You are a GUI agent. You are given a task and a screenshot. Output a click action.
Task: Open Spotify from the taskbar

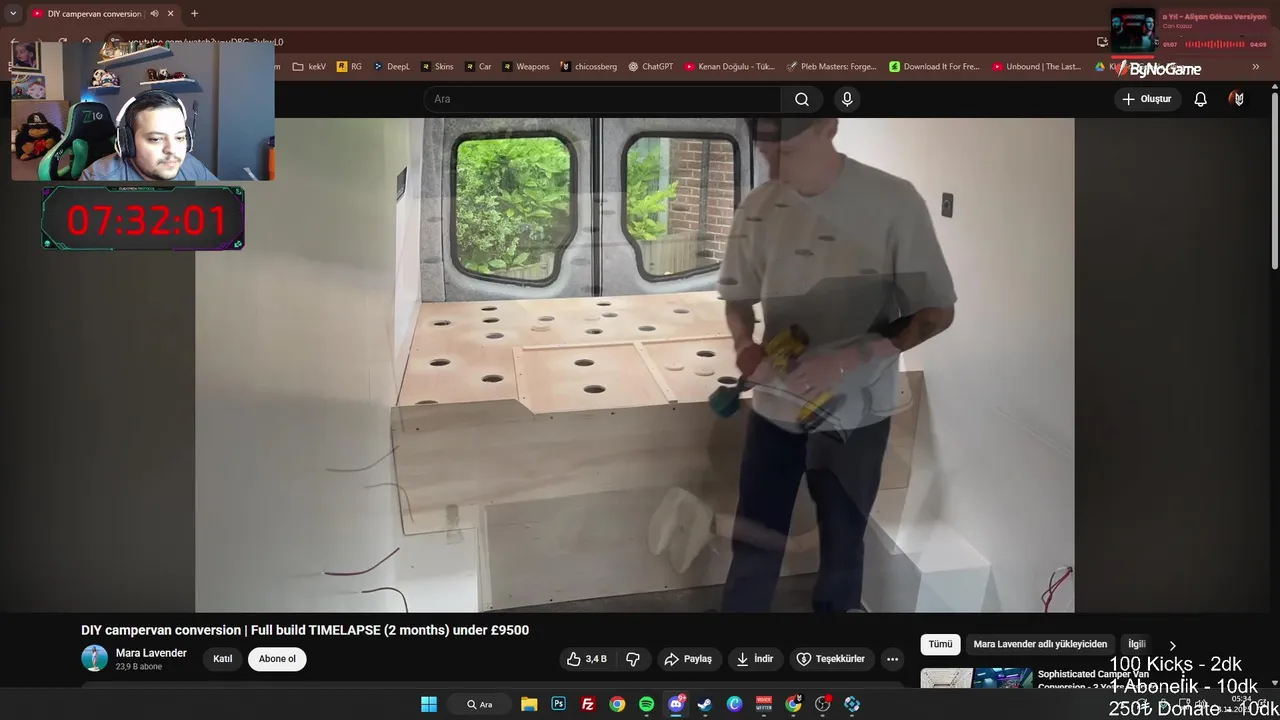(x=646, y=704)
